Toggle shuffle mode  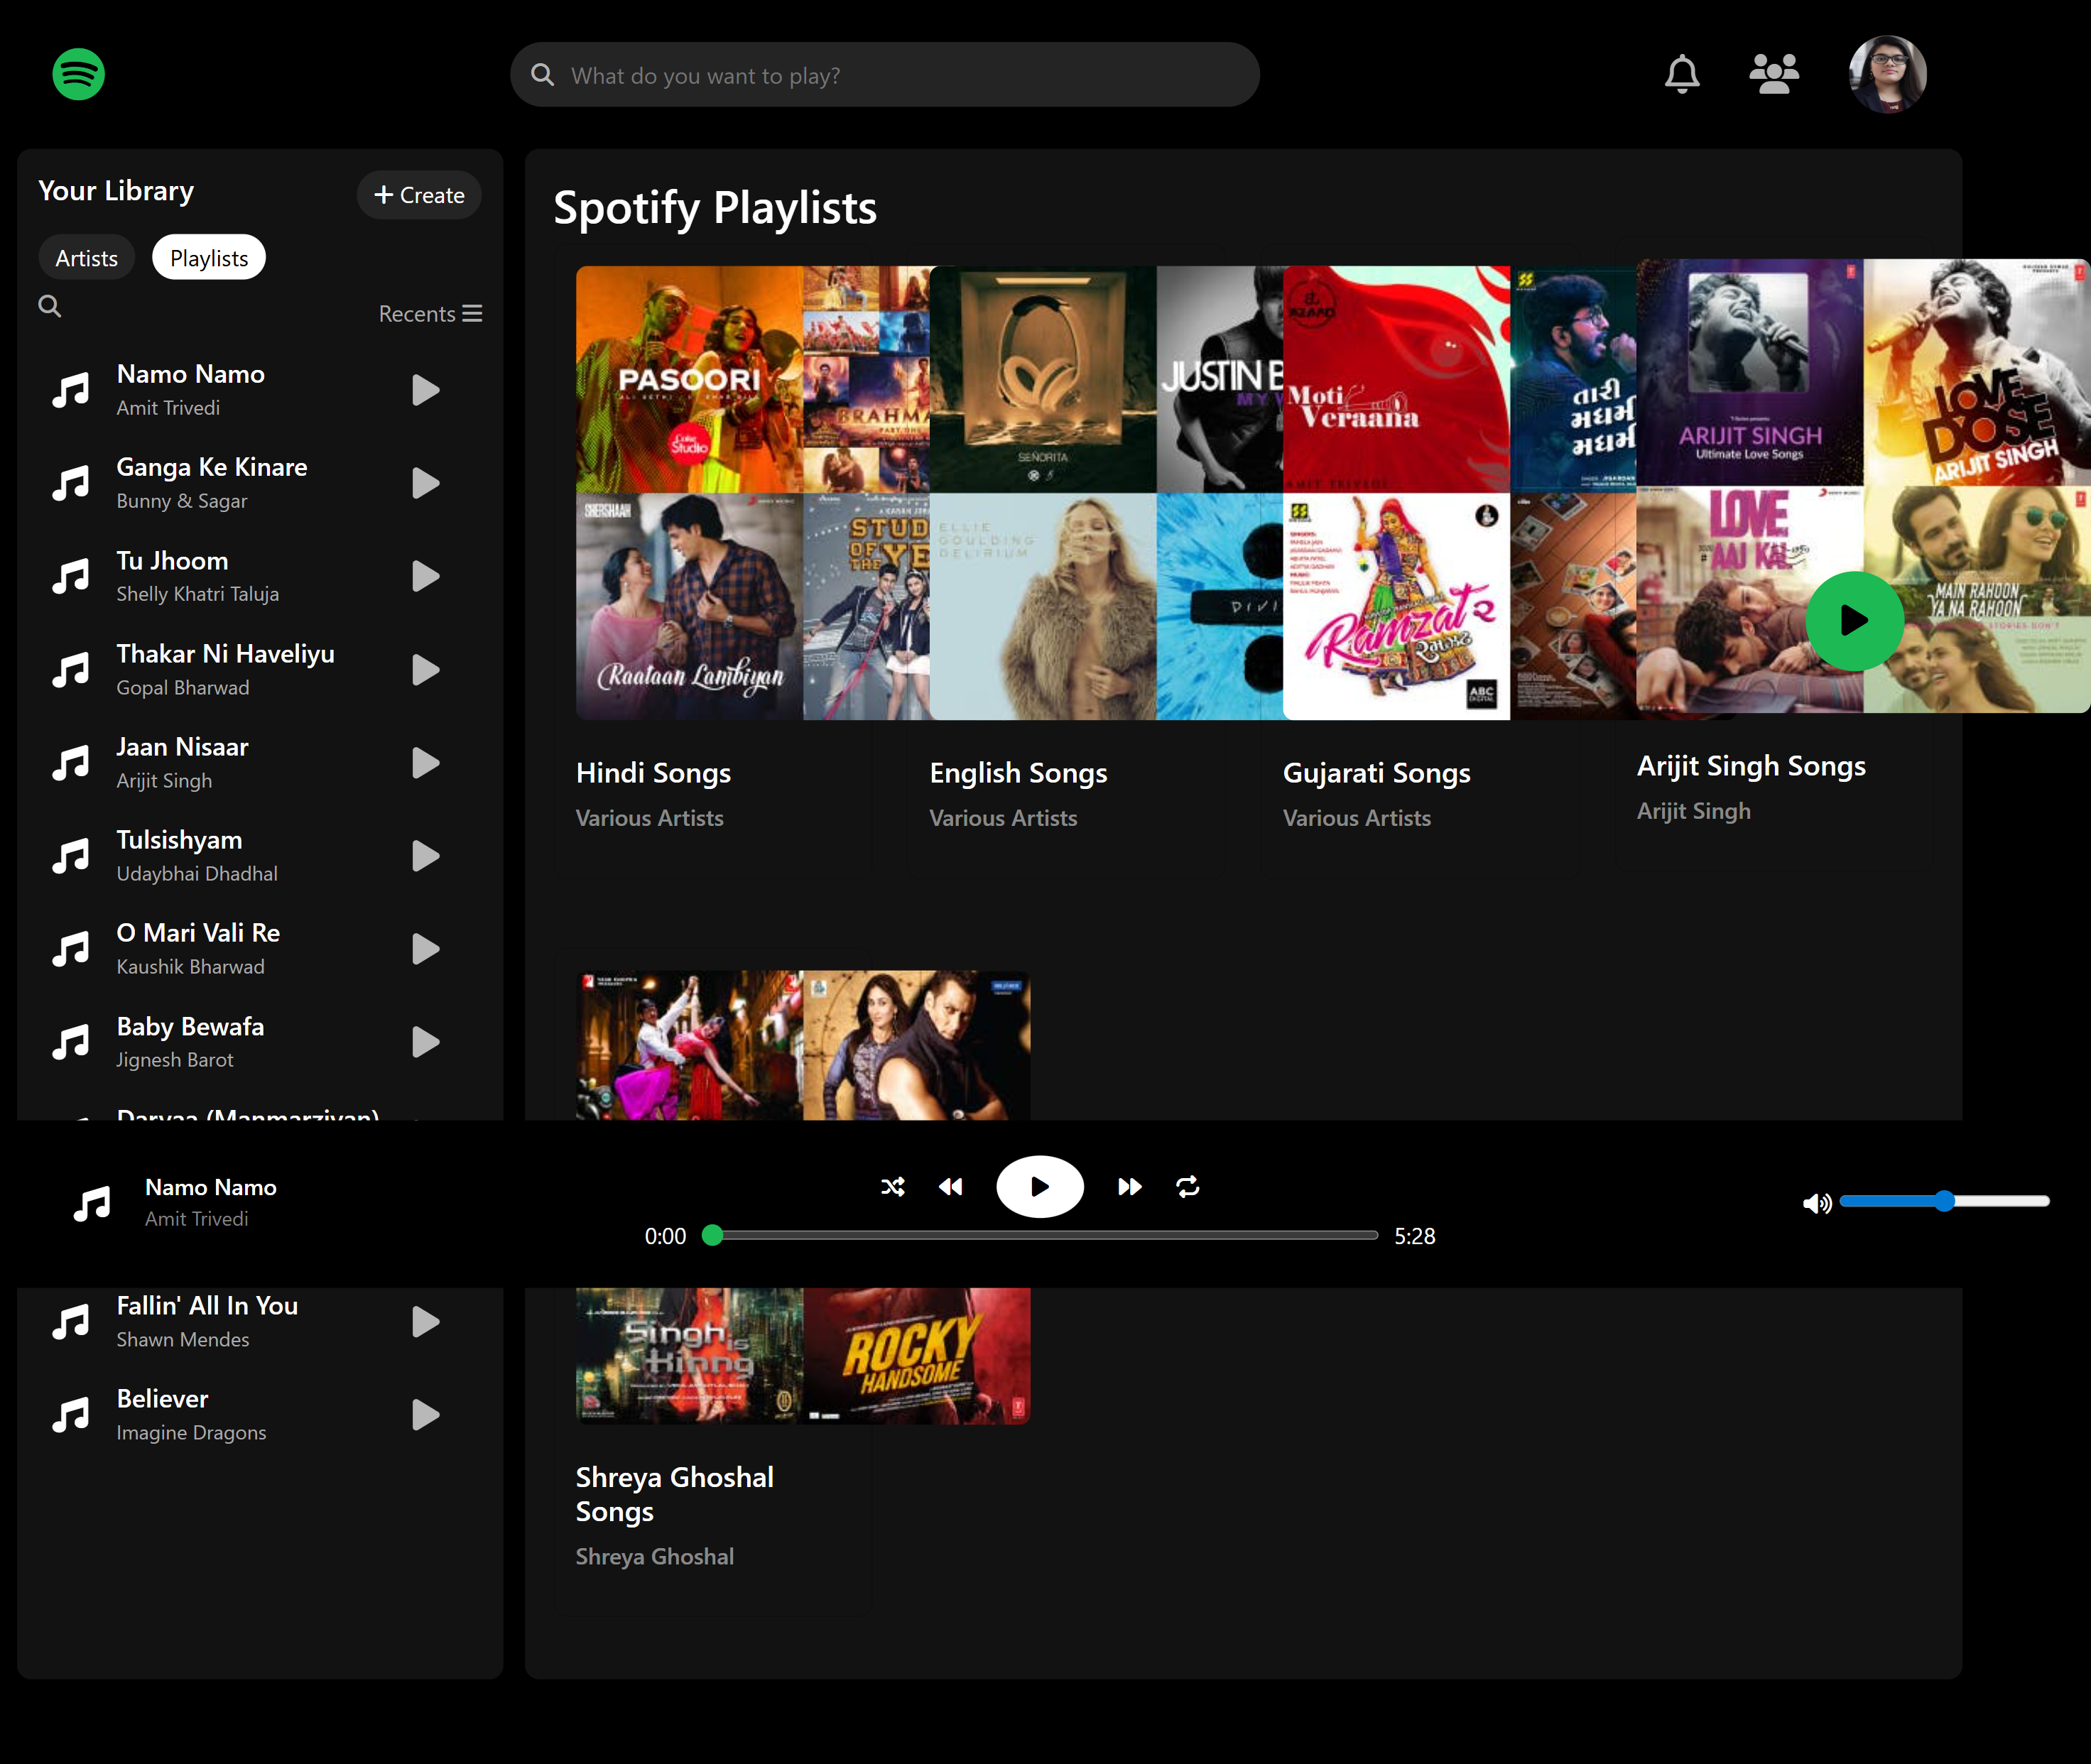(x=893, y=1187)
